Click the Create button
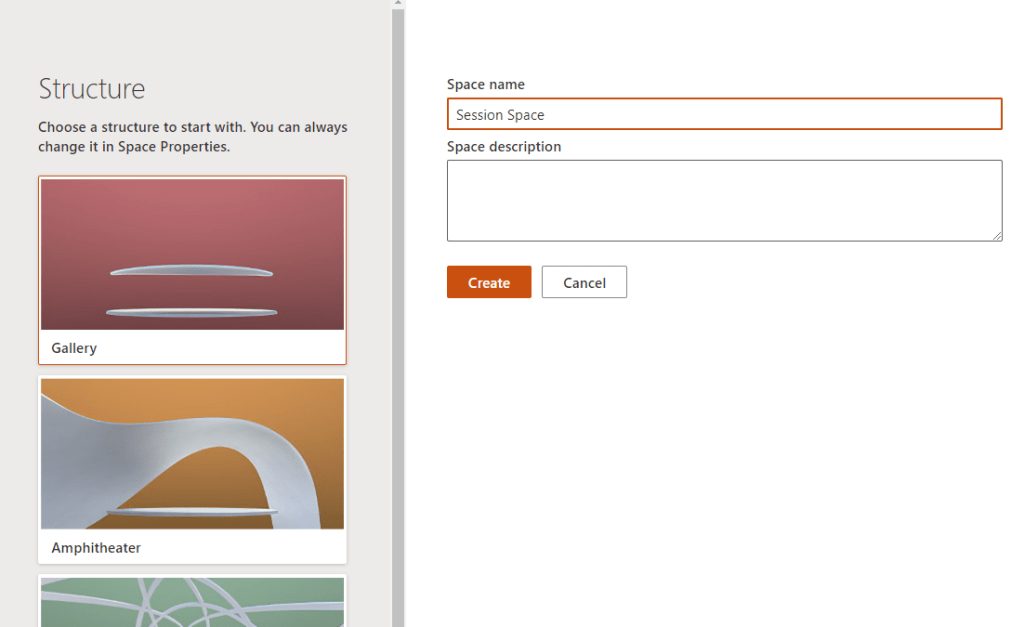The image size is (1024, 627). pos(489,282)
